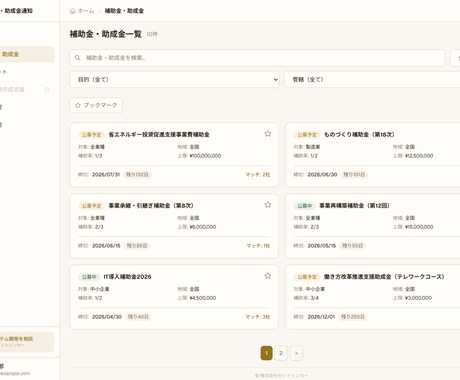Click 公募中 tag on IT導入補助金 card

89,277
